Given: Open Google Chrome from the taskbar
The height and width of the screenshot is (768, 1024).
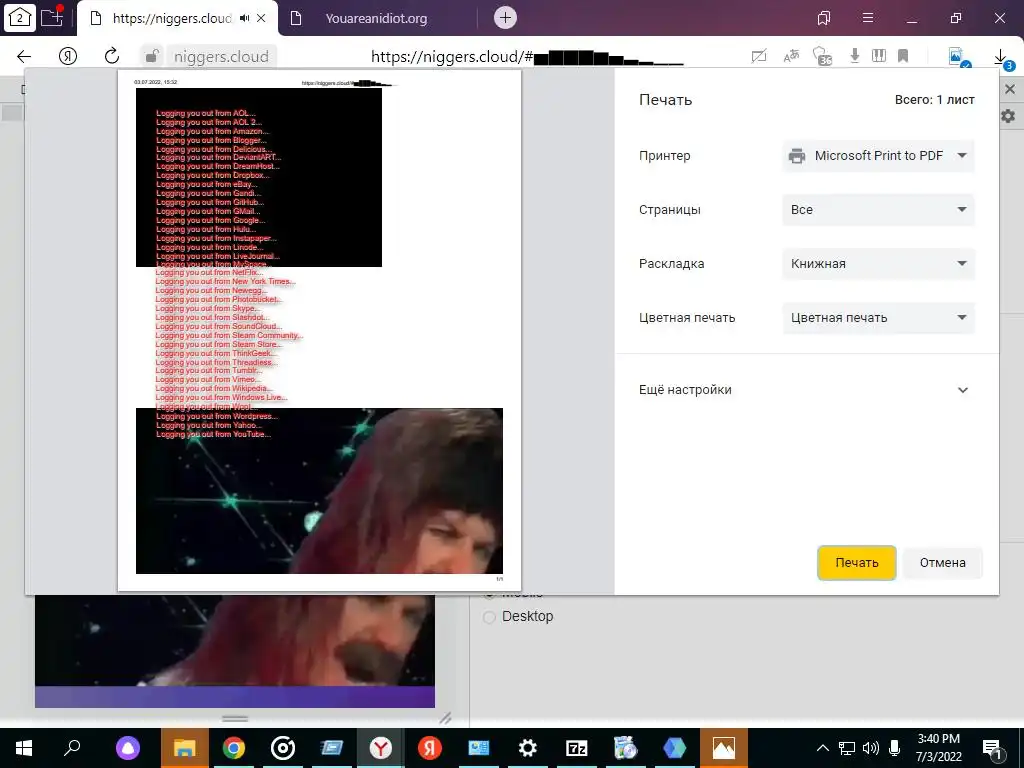Looking at the screenshot, I should point(234,748).
